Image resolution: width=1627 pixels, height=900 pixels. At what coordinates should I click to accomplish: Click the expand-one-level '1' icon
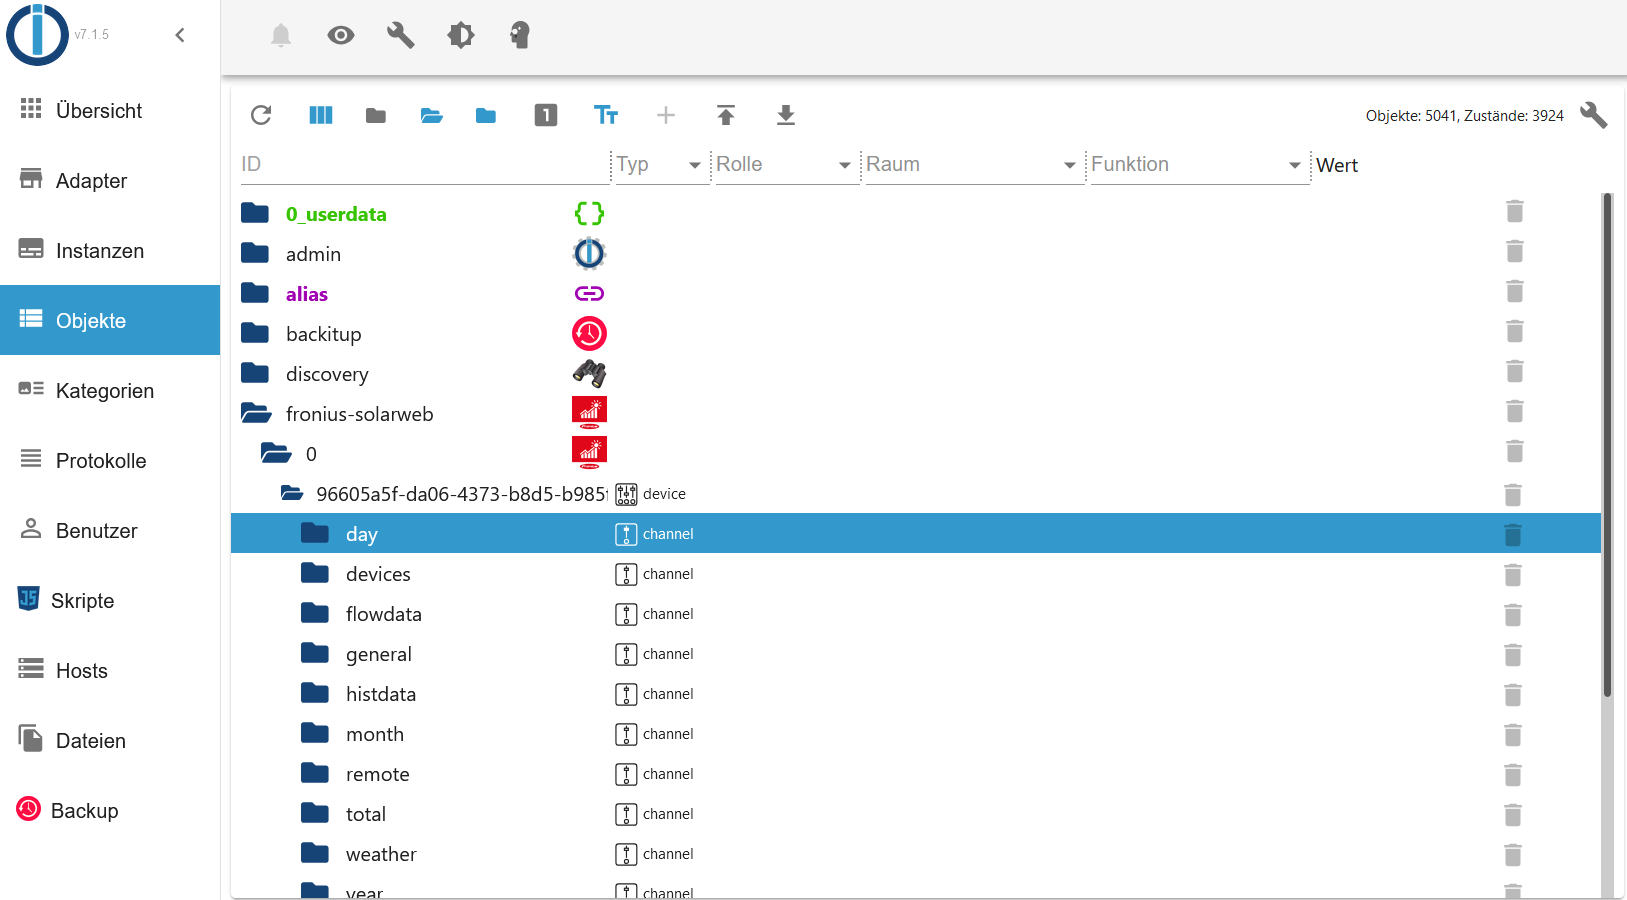tap(546, 115)
